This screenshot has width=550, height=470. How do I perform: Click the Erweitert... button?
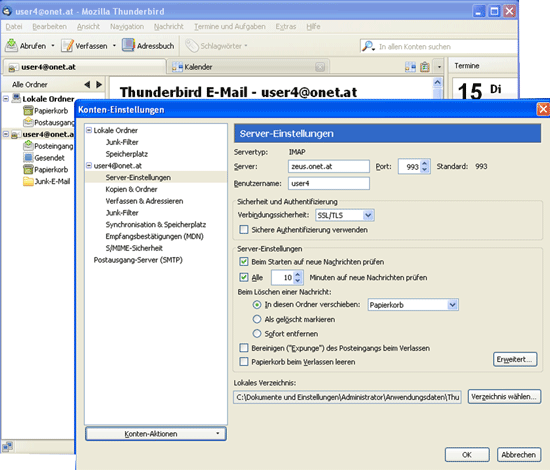click(x=515, y=359)
